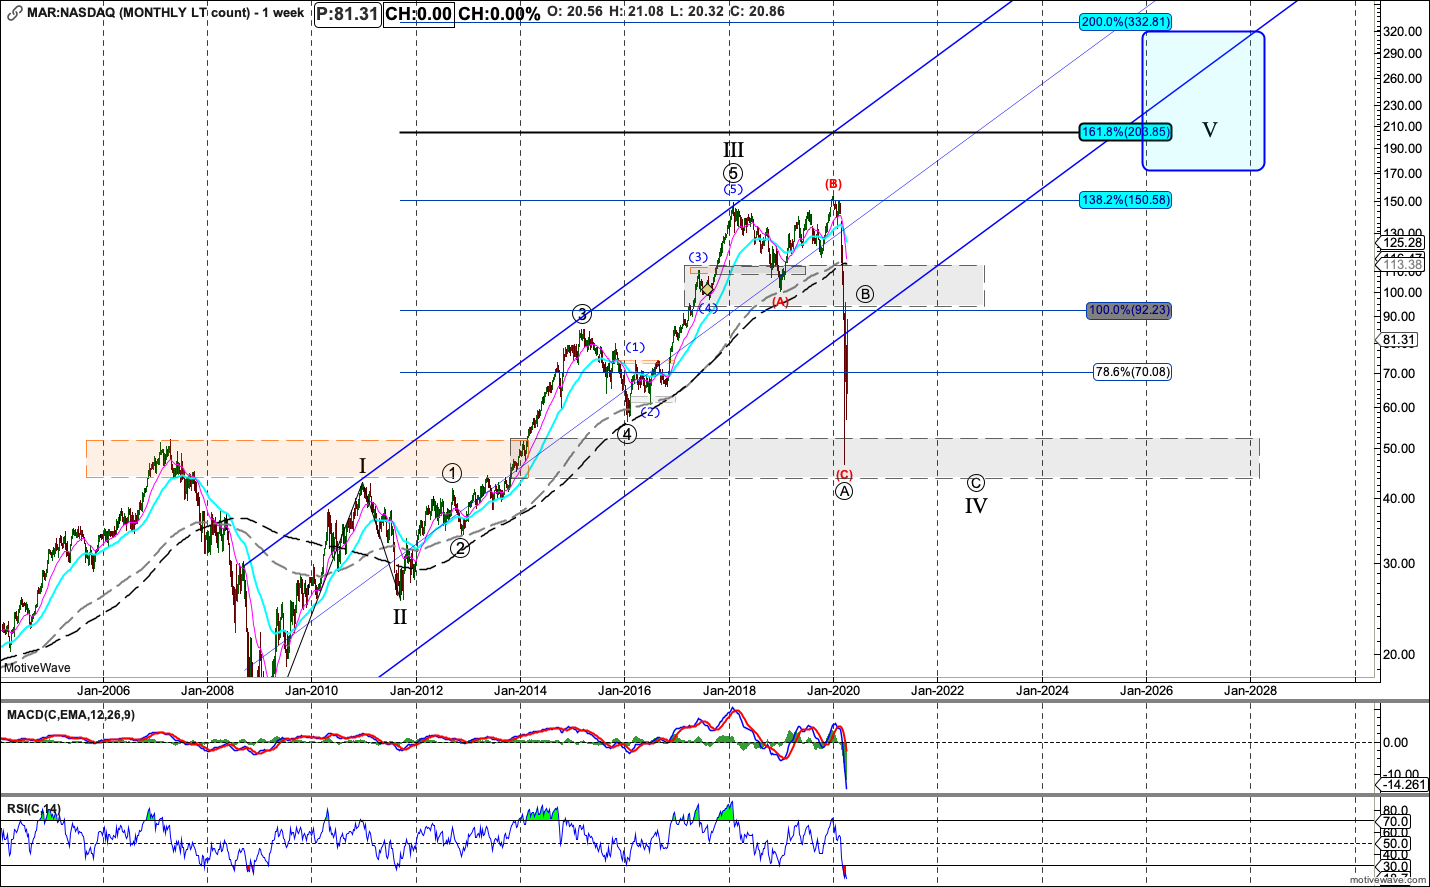Select the blue (3) sub-wave marker
The height and width of the screenshot is (887, 1430).
(x=698, y=258)
